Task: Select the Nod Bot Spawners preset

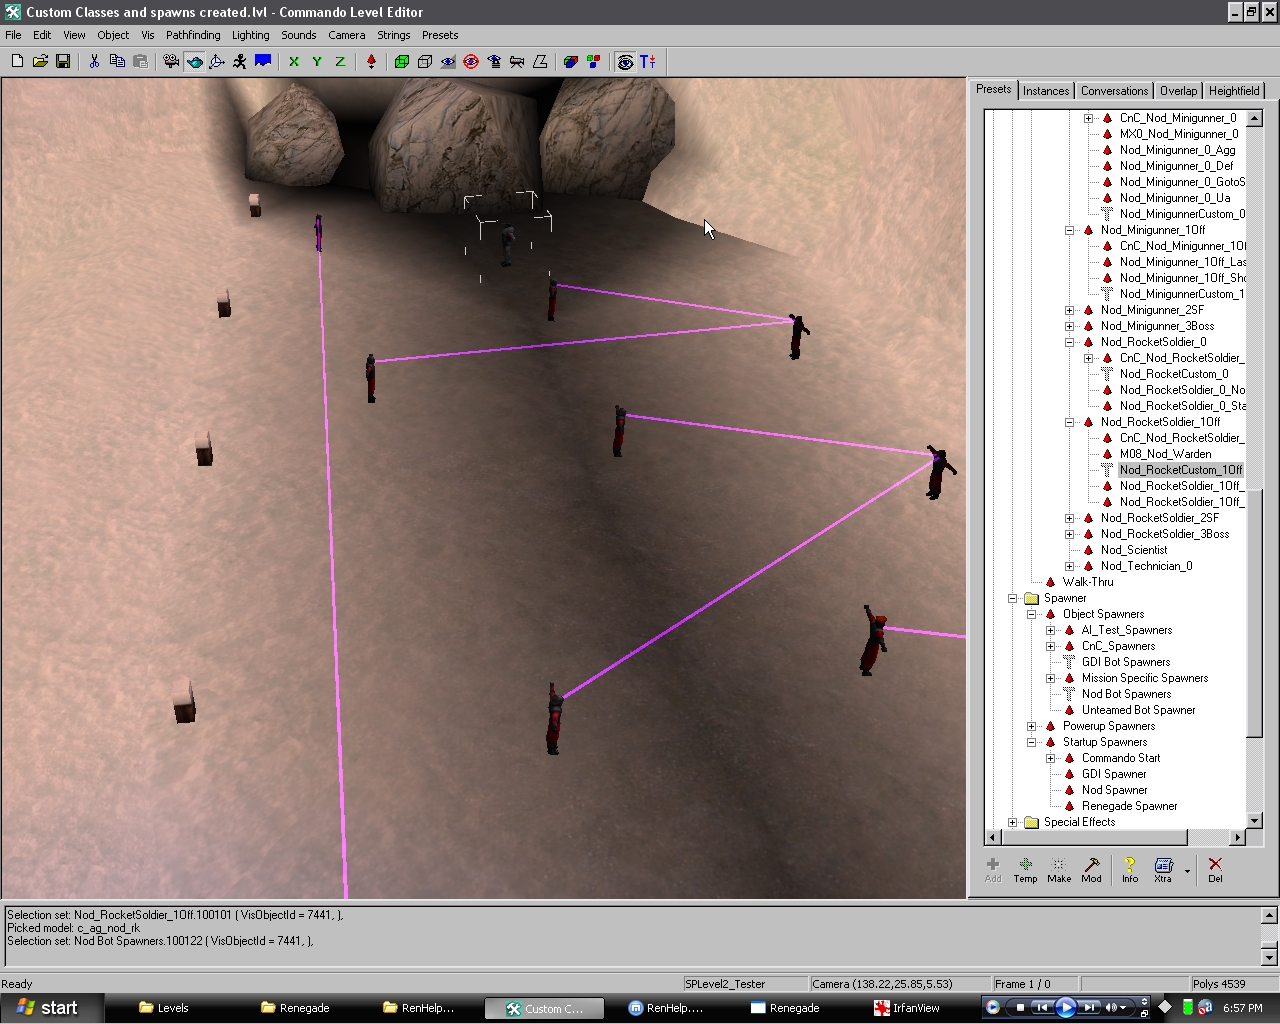Action: click(1126, 694)
